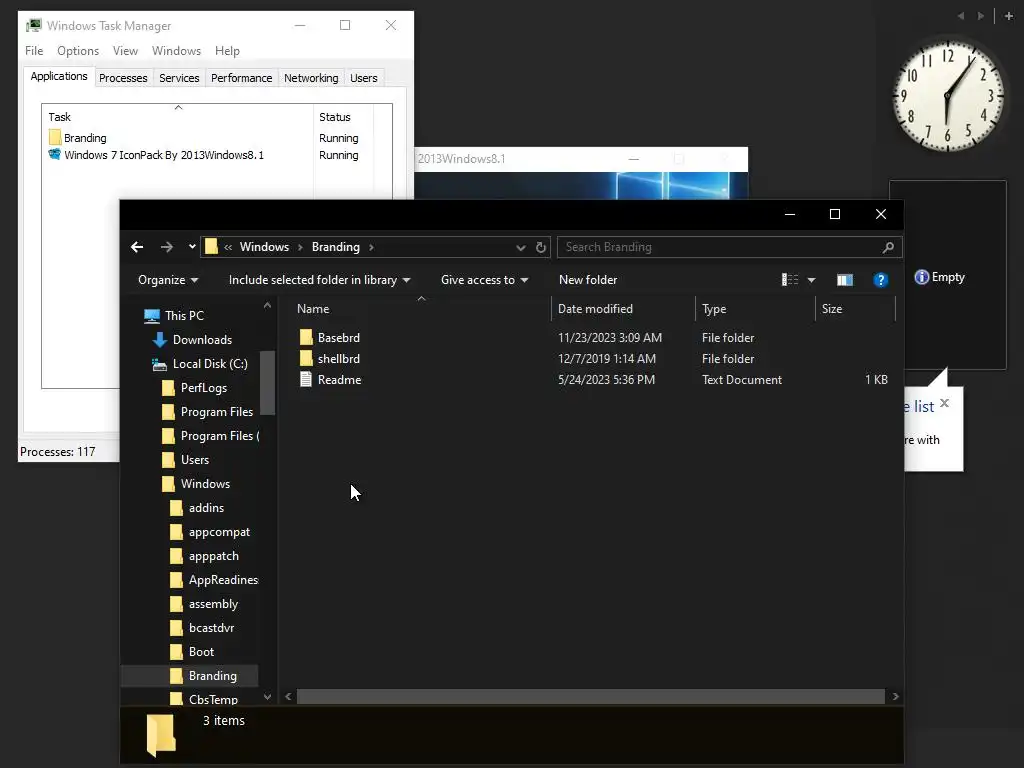Image resolution: width=1024 pixels, height=768 pixels.
Task: Select the Boot folder in tree
Action: pyautogui.click(x=192, y=652)
